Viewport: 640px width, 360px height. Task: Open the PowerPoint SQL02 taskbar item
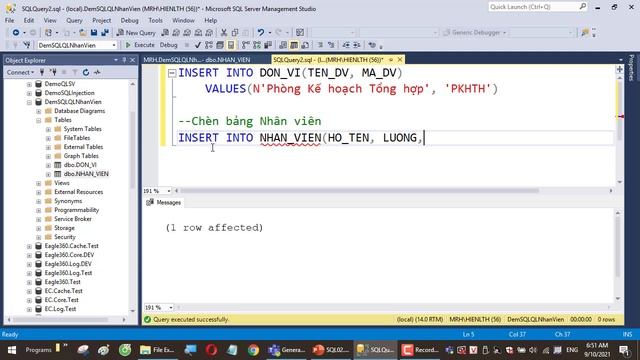click(x=330, y=350)
